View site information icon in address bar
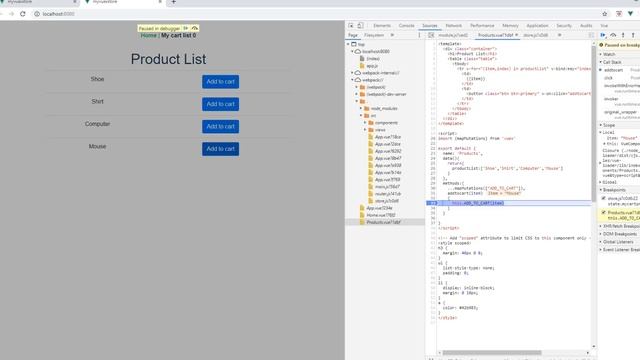This screenshot has width=640, height=360. pyautogui.click(x=37, y=14)
